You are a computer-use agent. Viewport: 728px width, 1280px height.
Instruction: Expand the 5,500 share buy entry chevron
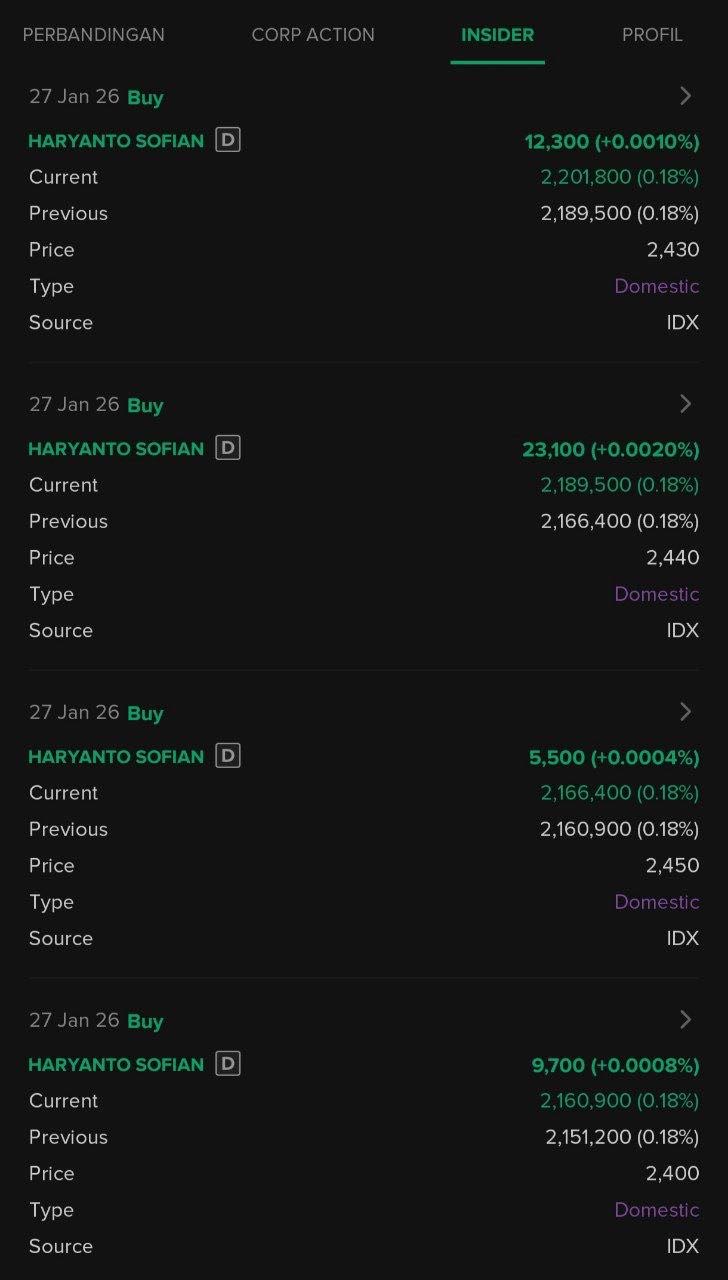pos(686,712)
